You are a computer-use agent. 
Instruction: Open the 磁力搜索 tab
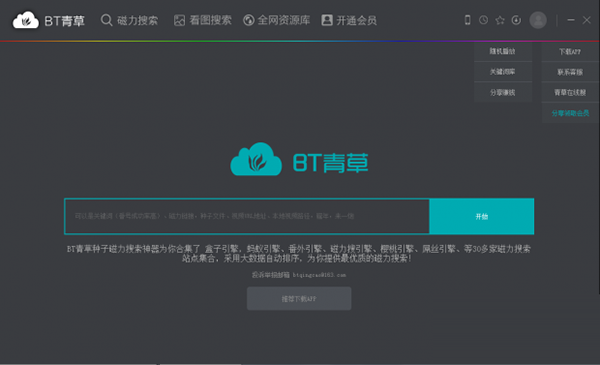click(129, 20)
